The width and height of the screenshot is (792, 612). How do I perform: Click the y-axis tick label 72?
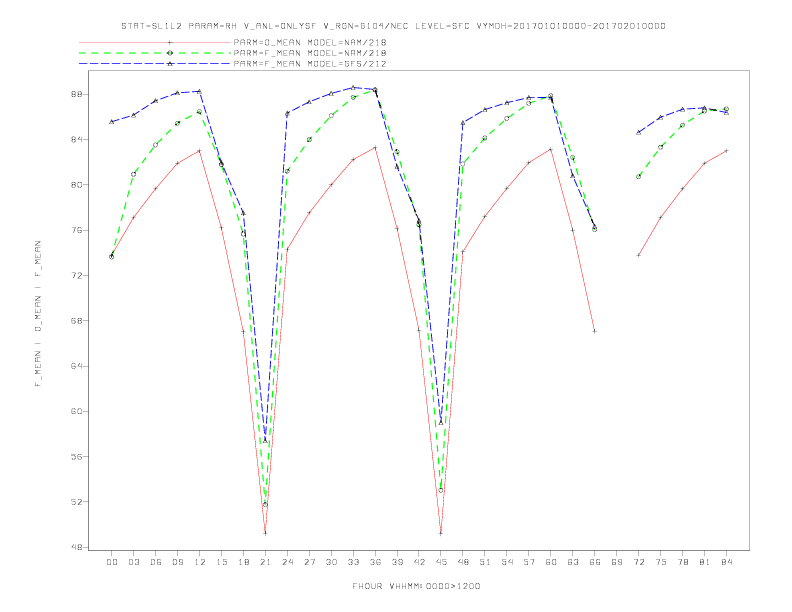point(78,276)
